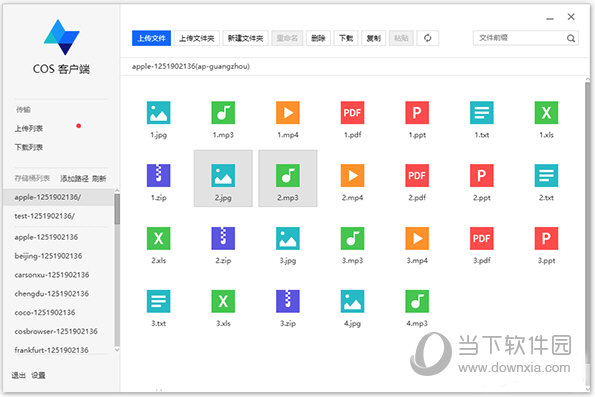Select the 2.pdf file icon
This screenshot has width=595, height=397.
click(x=417, y=175)
